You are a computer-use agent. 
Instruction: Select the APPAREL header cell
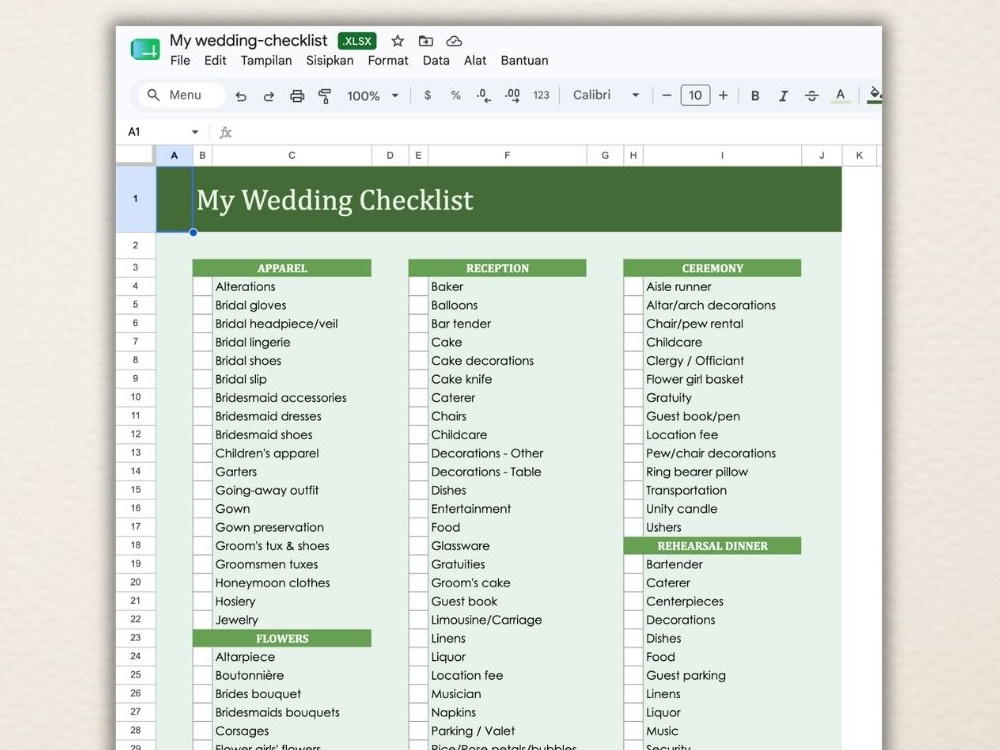(282, 268)
